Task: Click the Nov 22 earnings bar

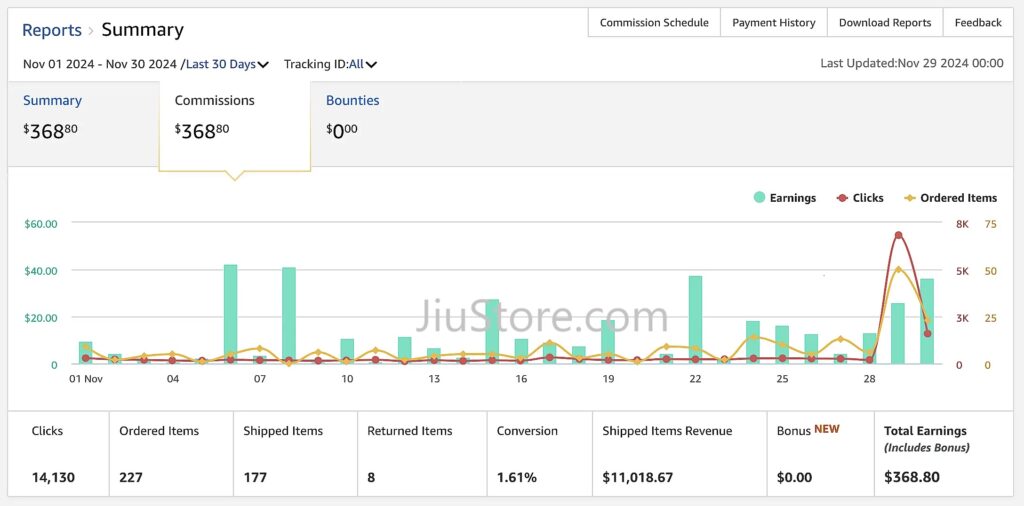Action: pos(695,320)
